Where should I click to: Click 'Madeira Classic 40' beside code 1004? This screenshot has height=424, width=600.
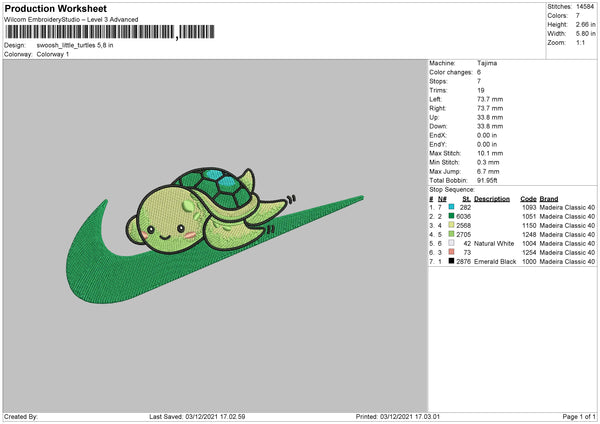pyautogui.click(x=567, y=243)
